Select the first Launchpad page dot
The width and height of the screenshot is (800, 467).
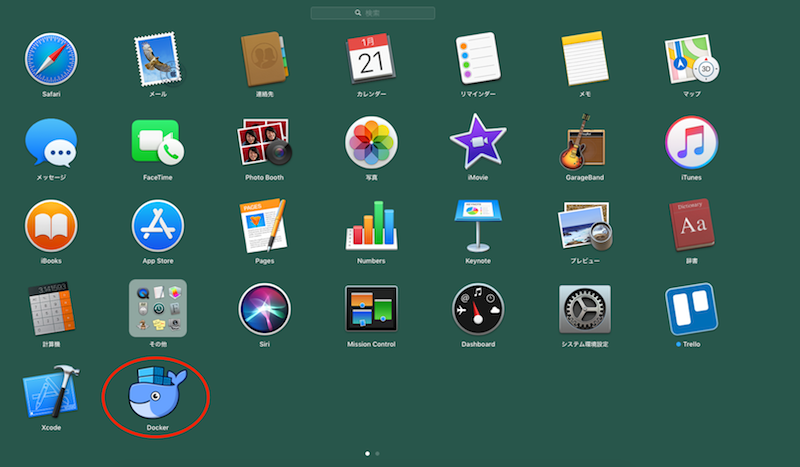(x=367, y=453)
